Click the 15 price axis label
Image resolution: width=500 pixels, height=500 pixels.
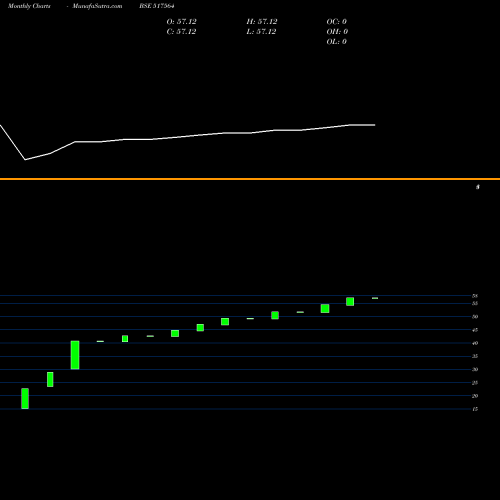pos(475,409)
